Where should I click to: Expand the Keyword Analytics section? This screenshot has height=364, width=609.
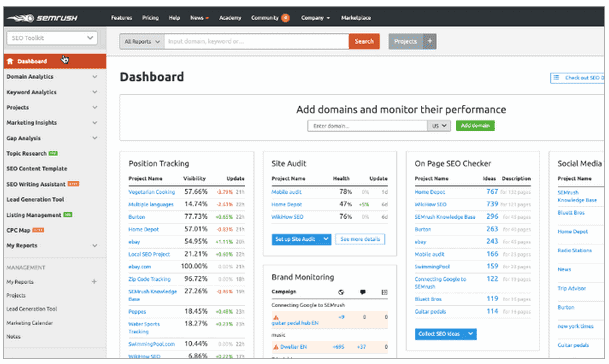point(95,92)
